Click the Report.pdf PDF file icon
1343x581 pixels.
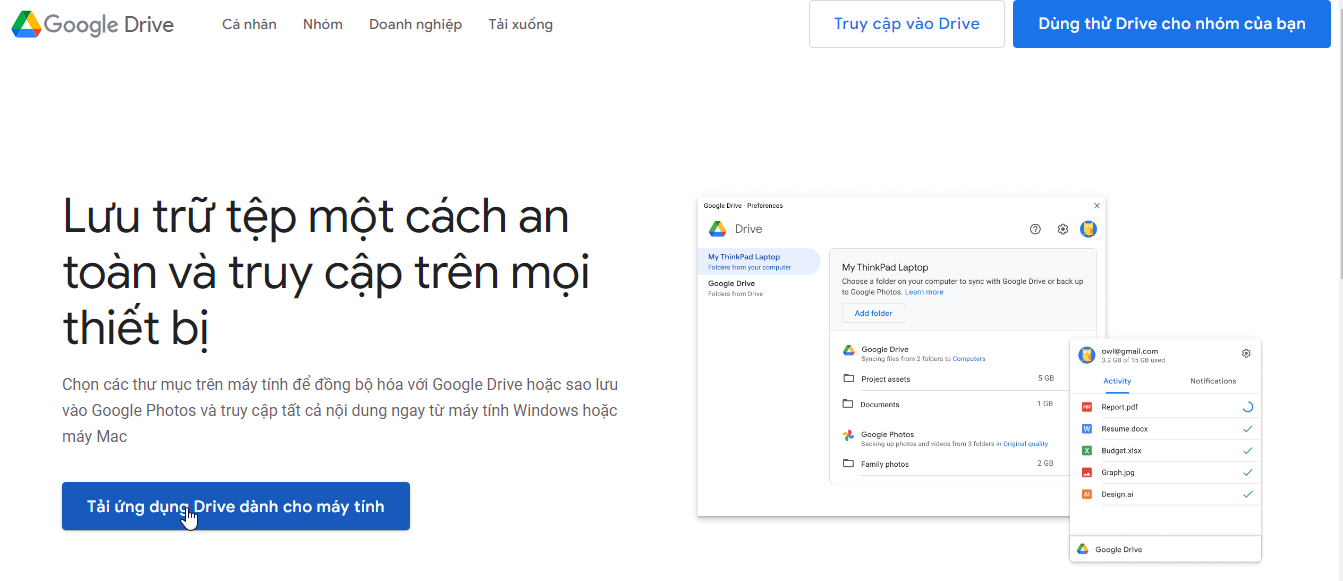(x=1087, y=407)
